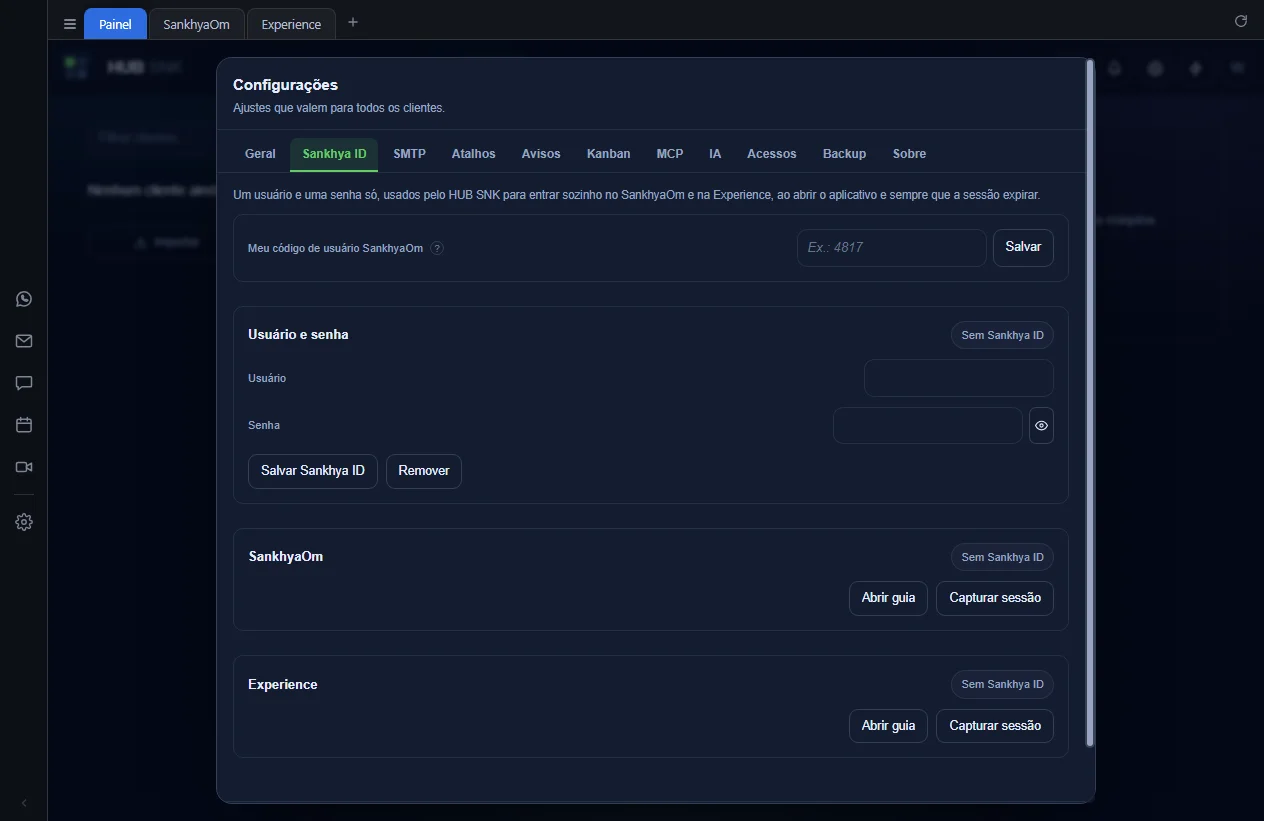This screenshot has height=821, width=1264.
Task: Click the user code field showing Ex.: 4817
Action: pos(891,247)
